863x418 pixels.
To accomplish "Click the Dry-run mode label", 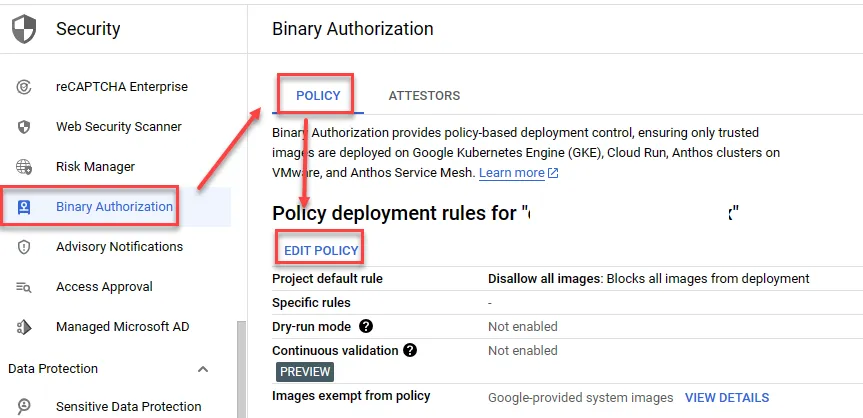I will point(312,327).
